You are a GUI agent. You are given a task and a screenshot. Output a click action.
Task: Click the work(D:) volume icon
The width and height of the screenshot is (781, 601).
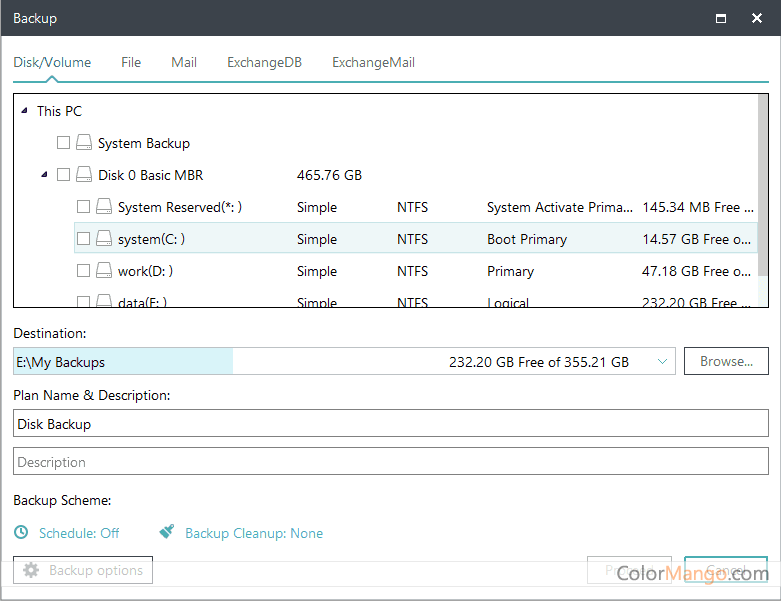click(x=104, y=271)
